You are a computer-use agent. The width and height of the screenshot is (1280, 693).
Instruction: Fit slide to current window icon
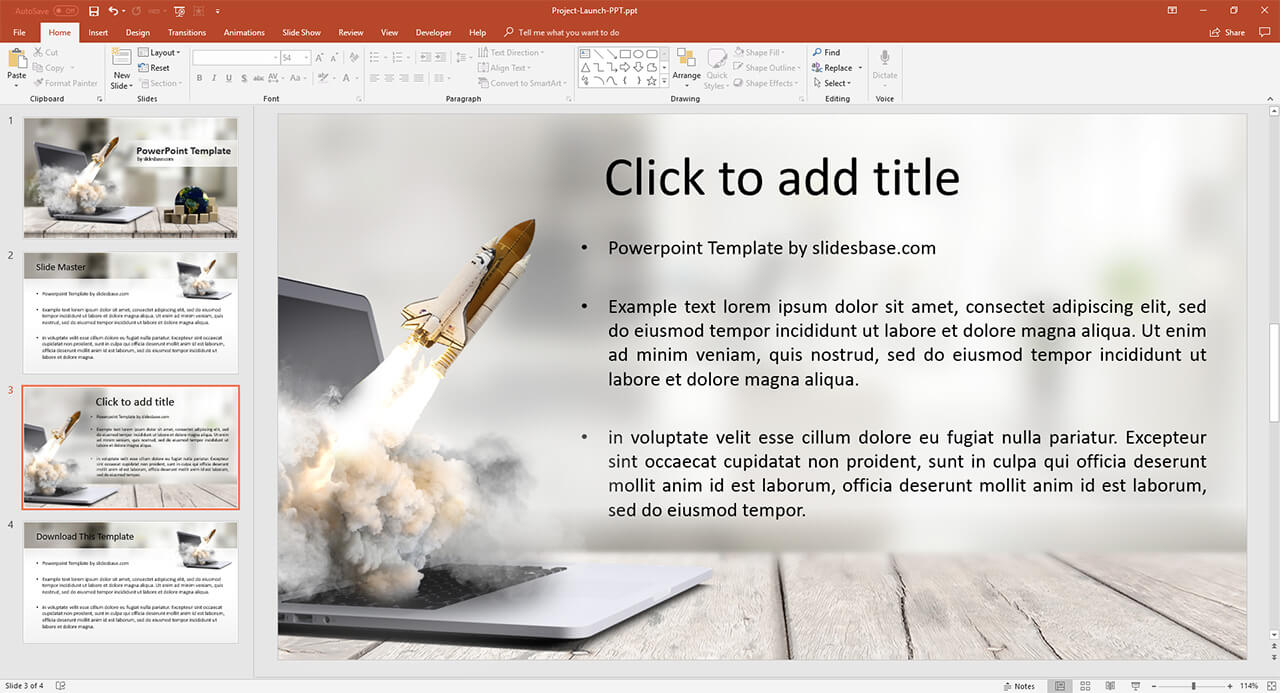coord(1270,686)
